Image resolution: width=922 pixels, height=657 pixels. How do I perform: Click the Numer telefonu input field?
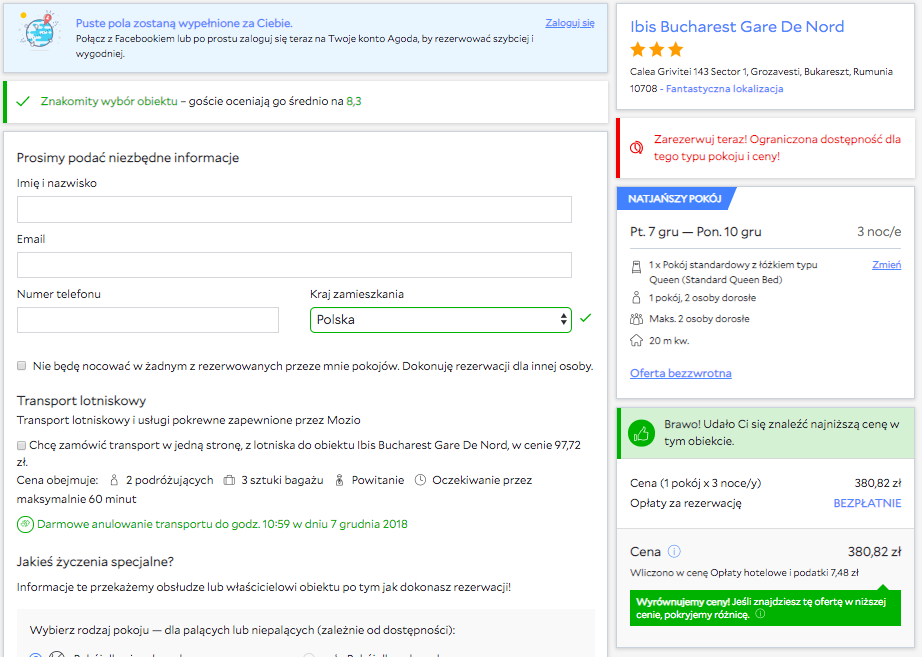148,320
